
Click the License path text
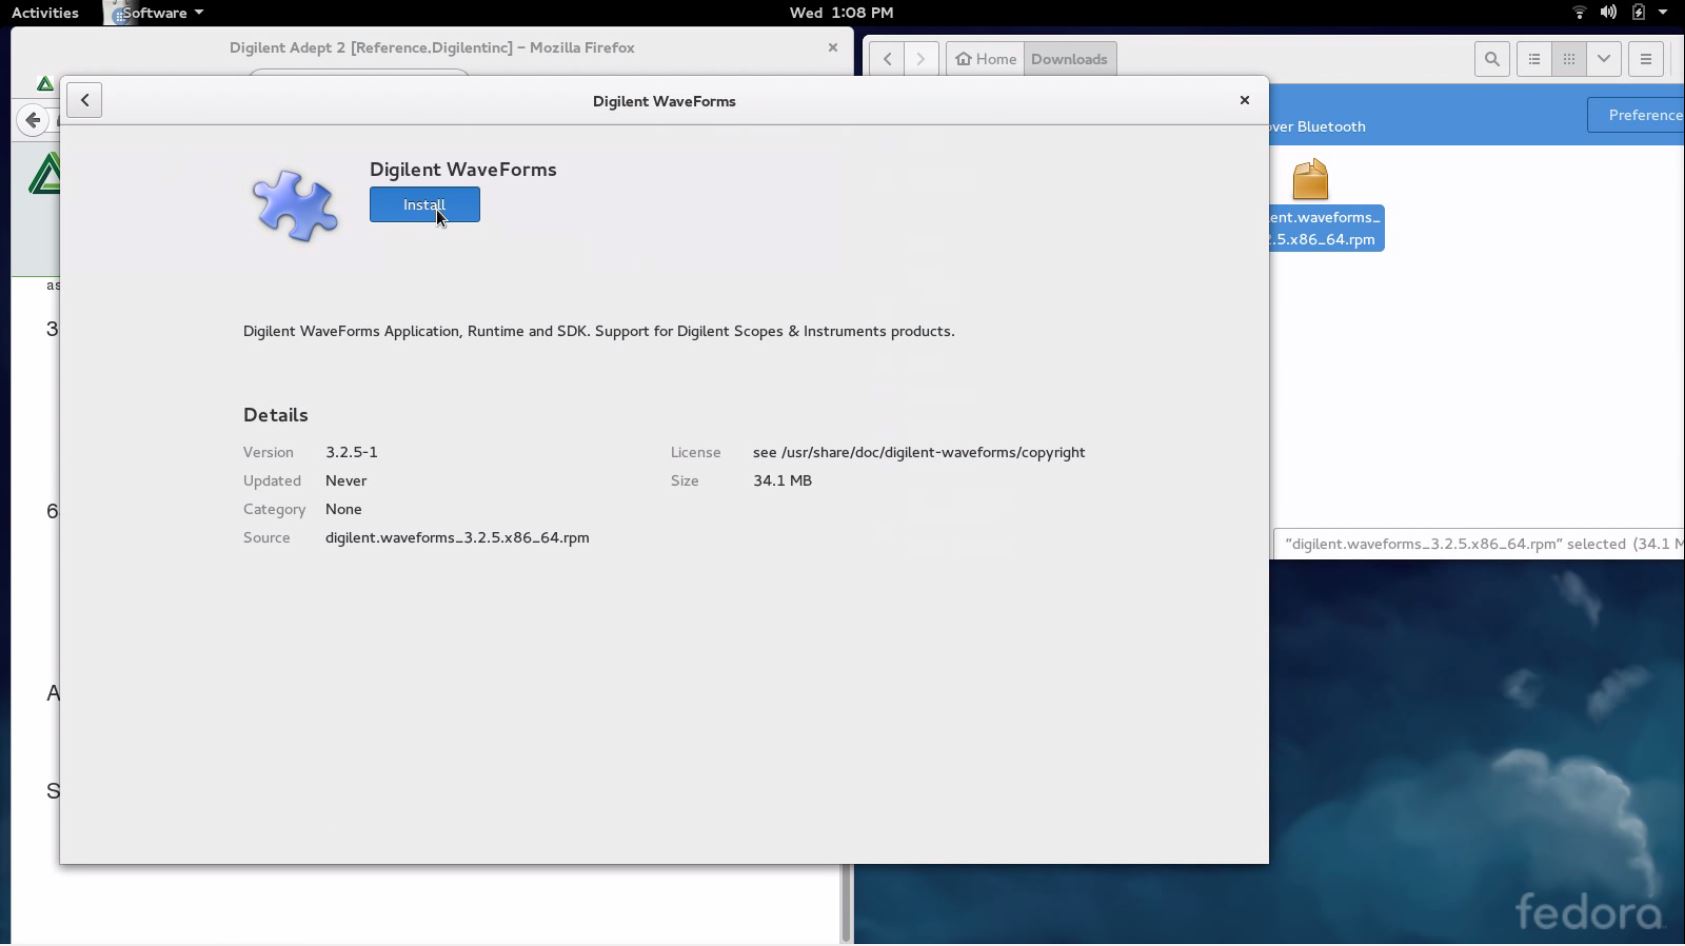pyautogui.click(x=919, y=452)
